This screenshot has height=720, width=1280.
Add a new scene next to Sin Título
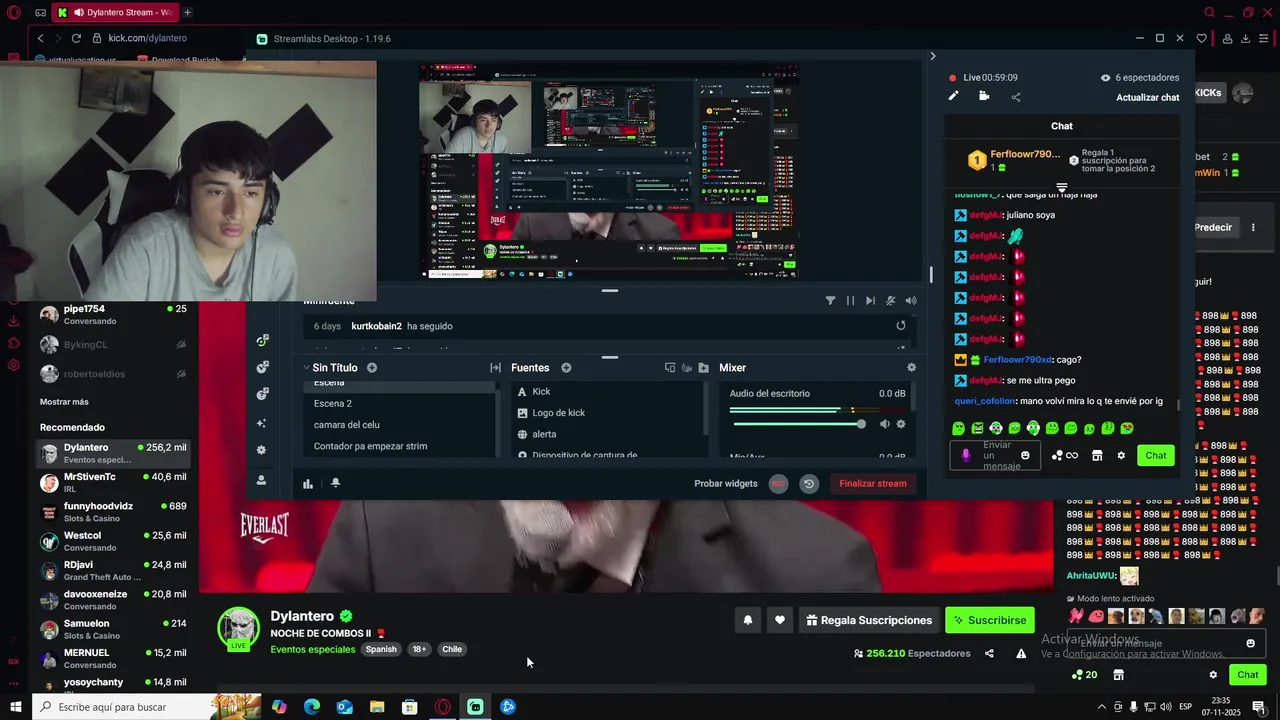372,368
